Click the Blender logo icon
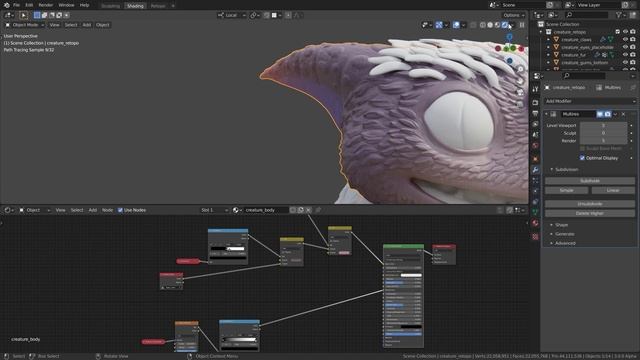Viewport: 640px width, 360px height. coord(7,5)
